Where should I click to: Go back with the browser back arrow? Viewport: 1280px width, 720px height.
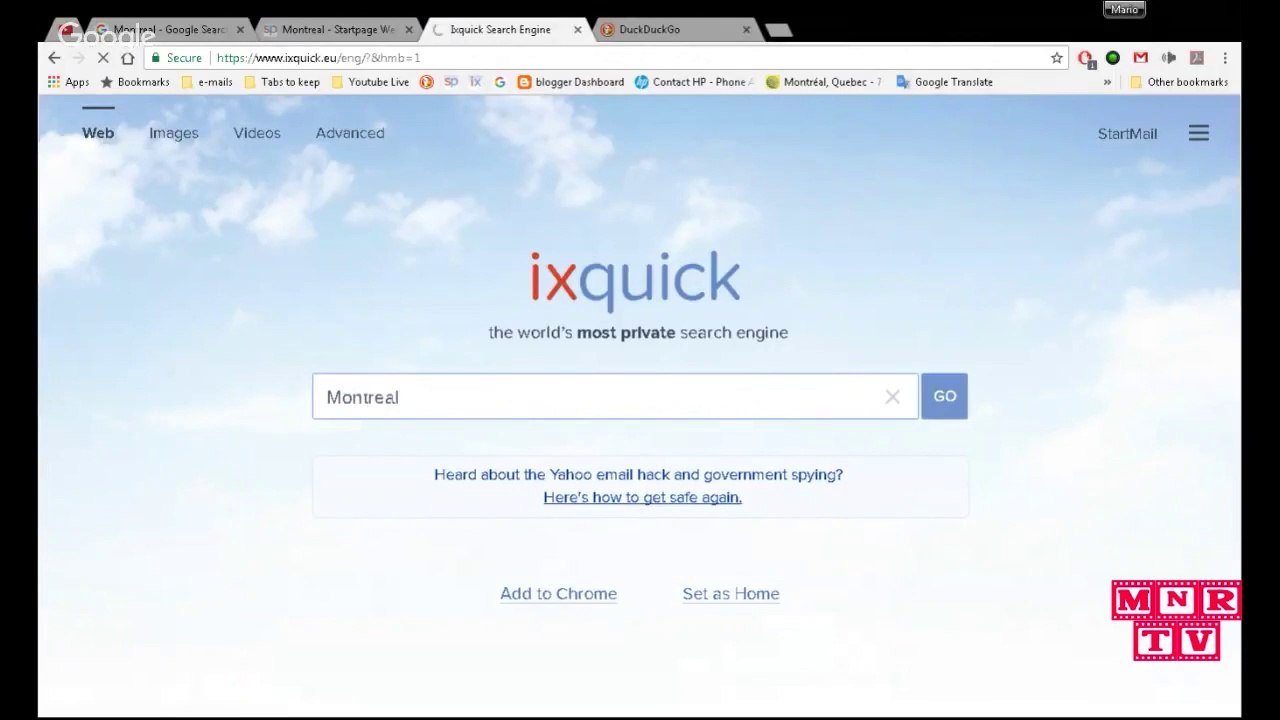click(x=54, y=58)
